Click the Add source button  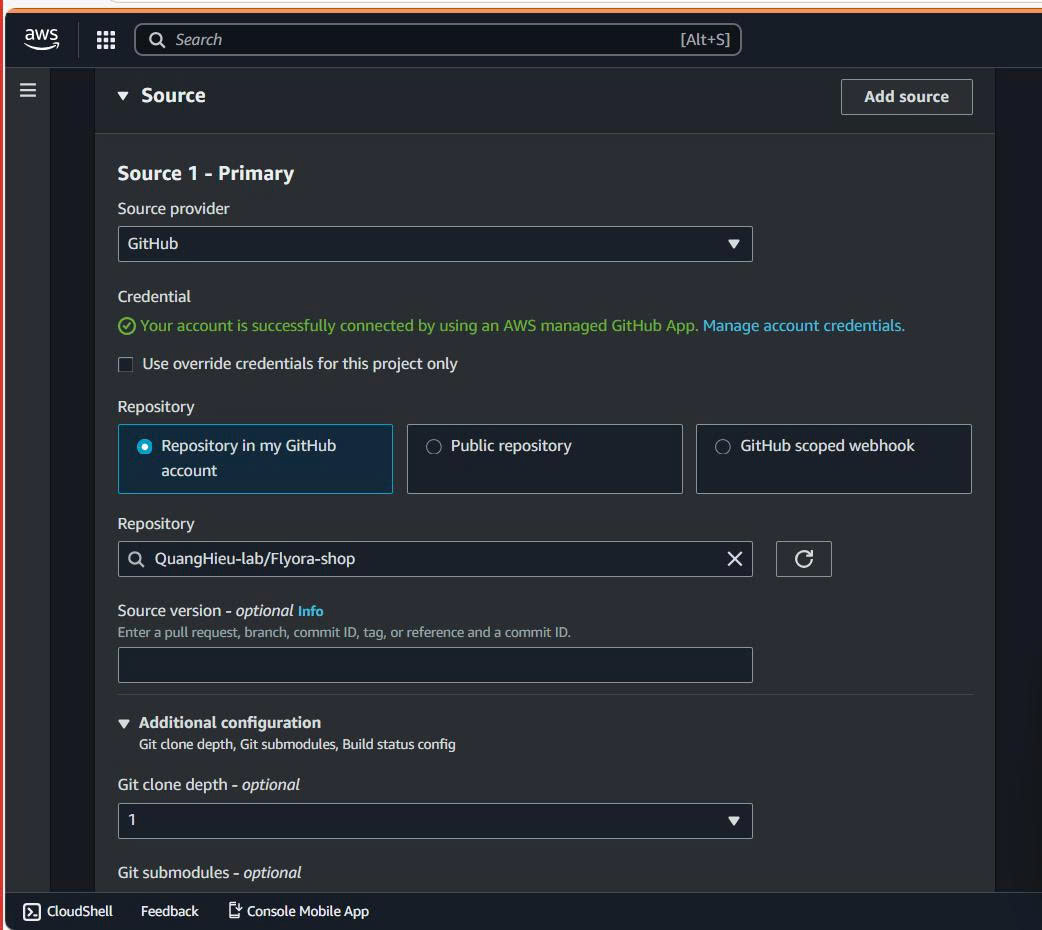tap(906, 96)
